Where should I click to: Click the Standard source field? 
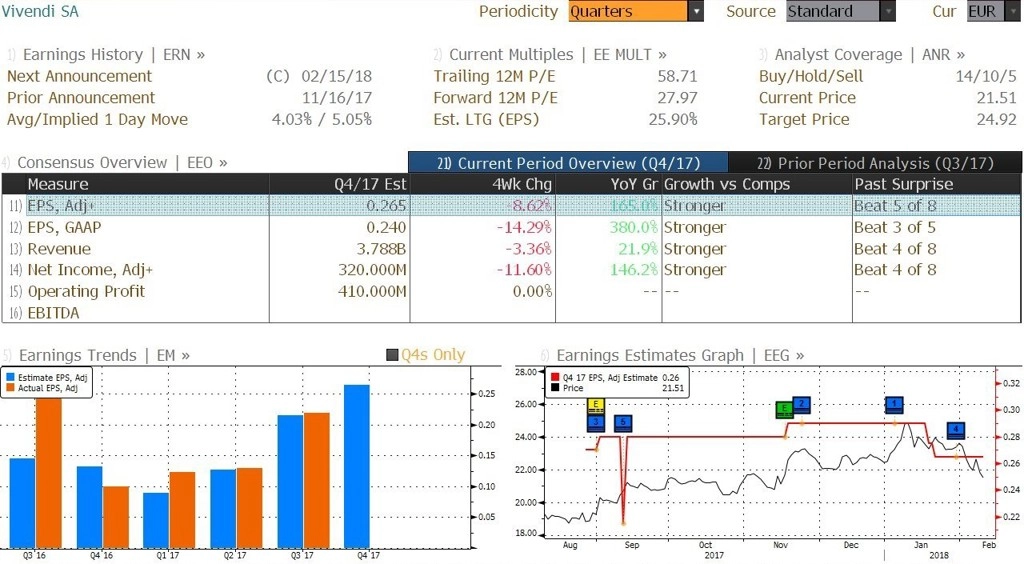[x=833, y=11]
